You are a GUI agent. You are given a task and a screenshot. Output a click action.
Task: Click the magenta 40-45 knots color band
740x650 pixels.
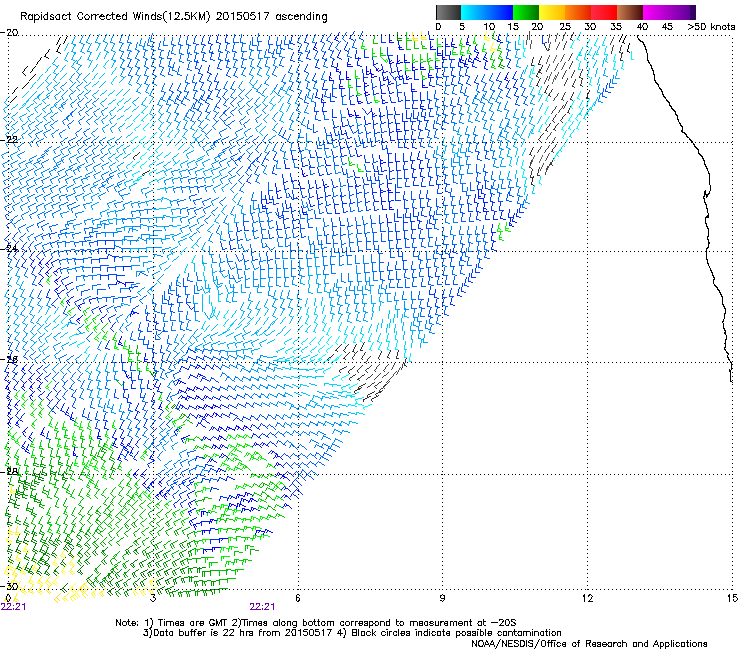pos(656,12)
